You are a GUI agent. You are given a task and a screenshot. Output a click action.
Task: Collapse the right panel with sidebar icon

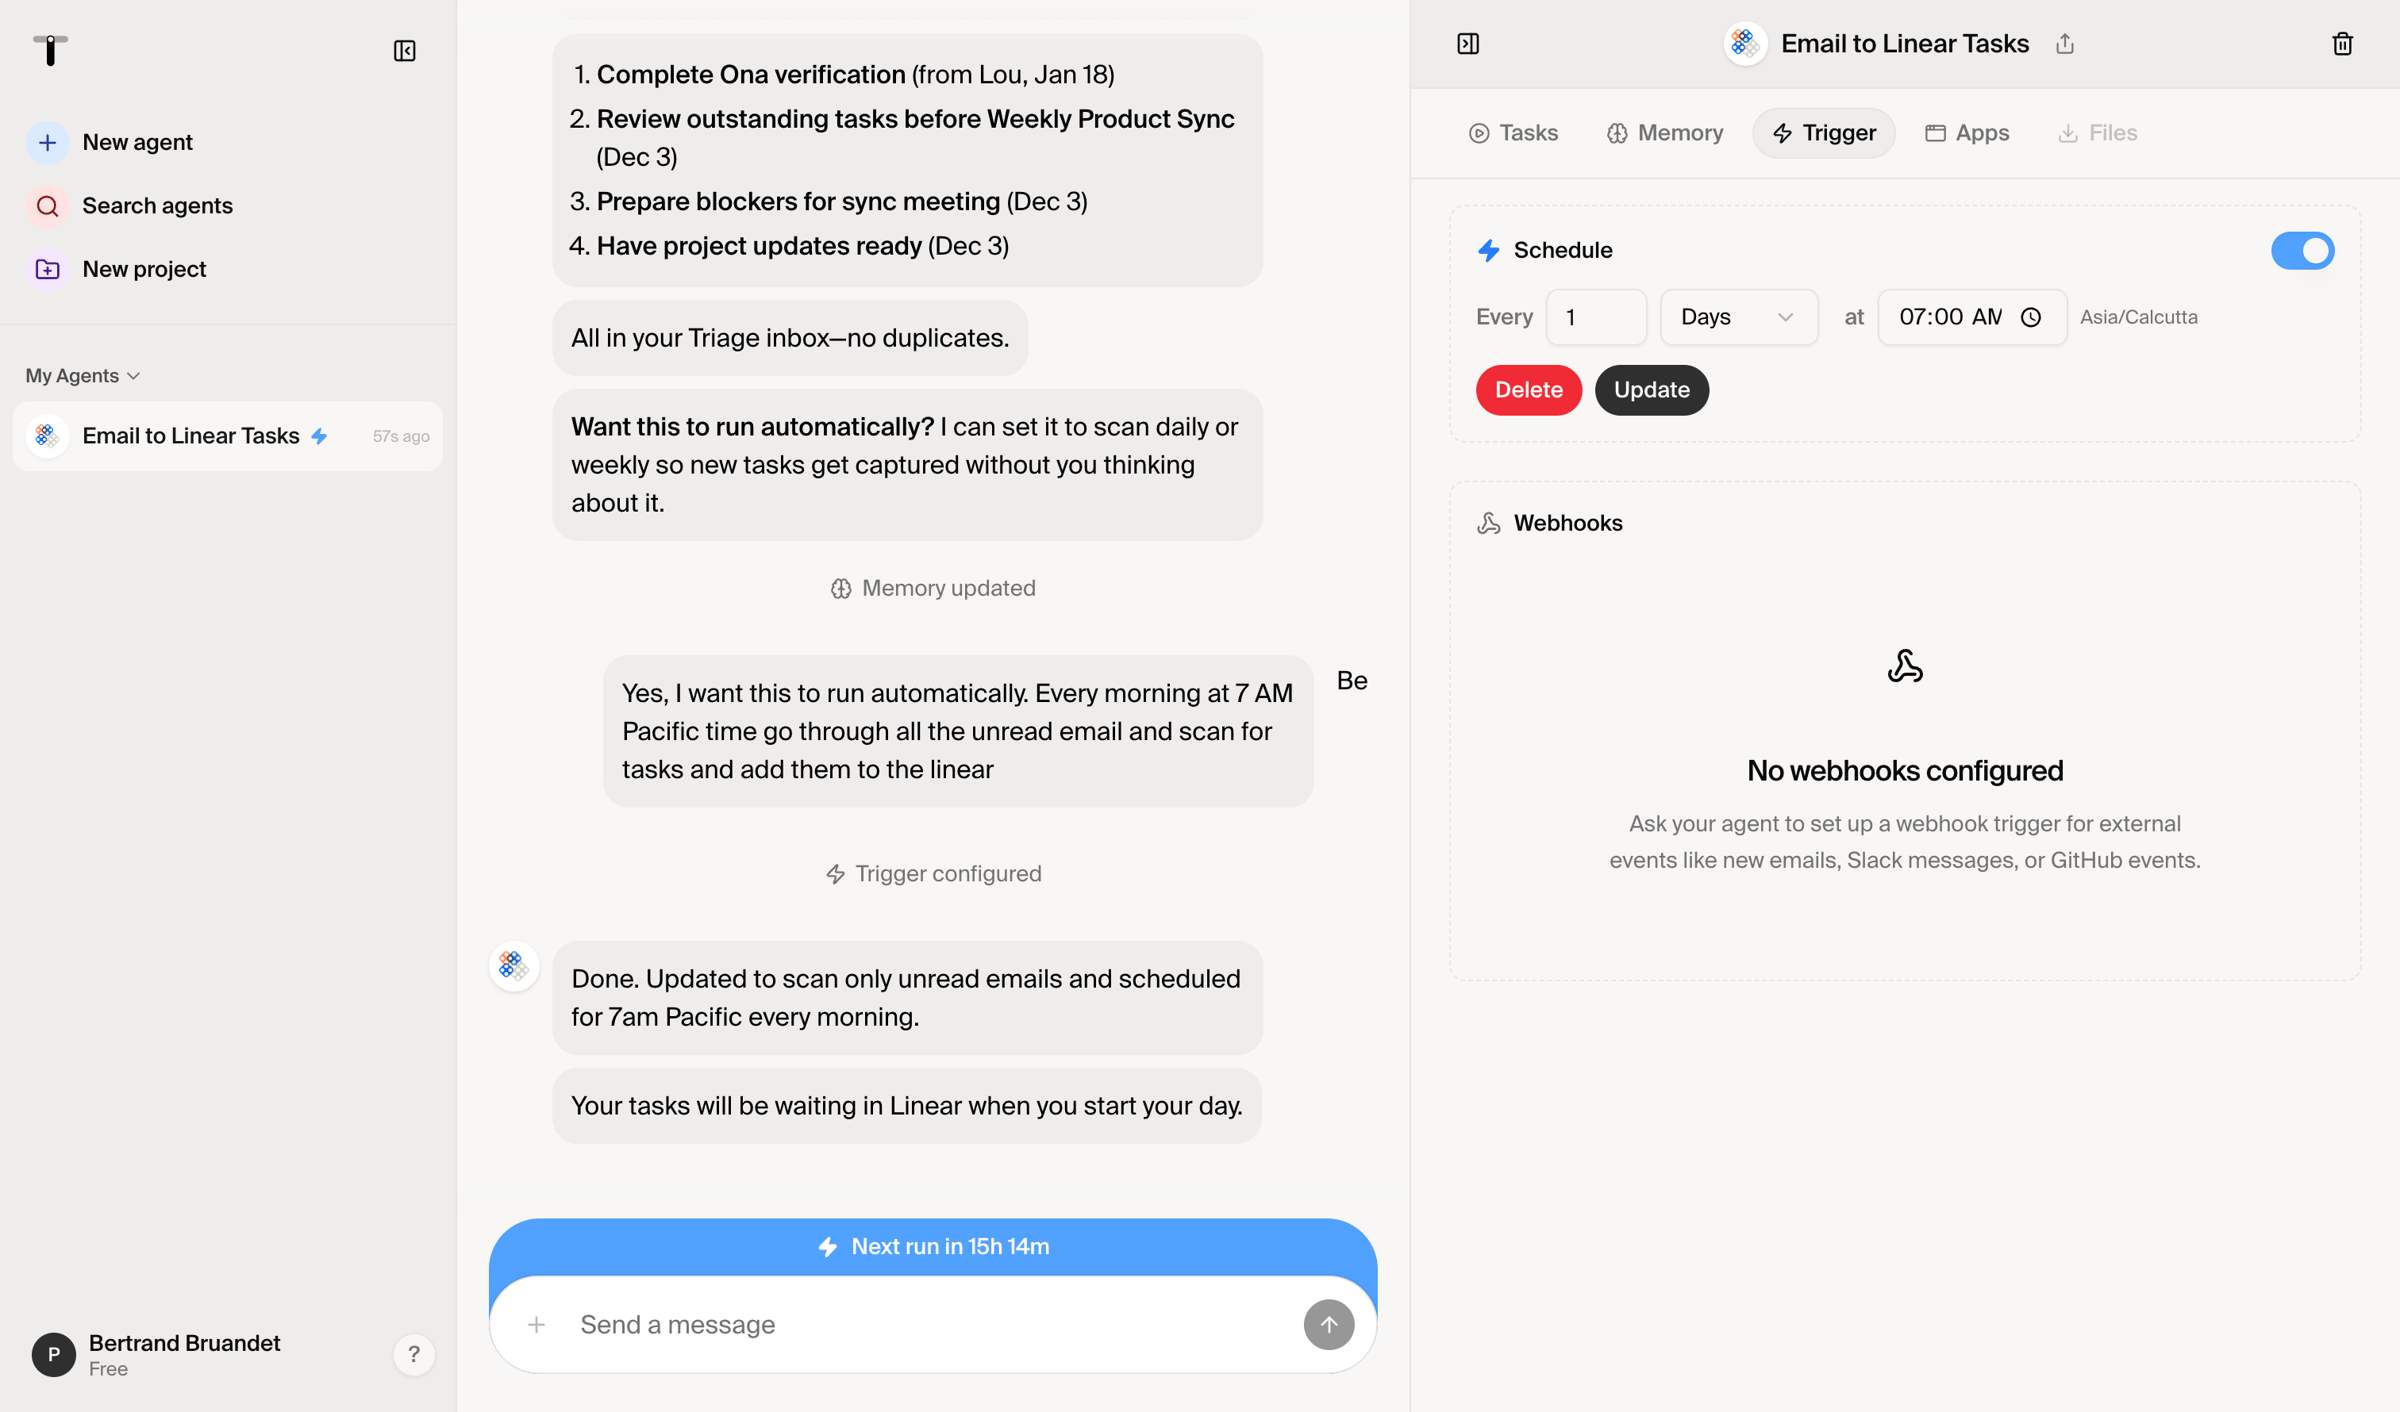point(1468,44)
